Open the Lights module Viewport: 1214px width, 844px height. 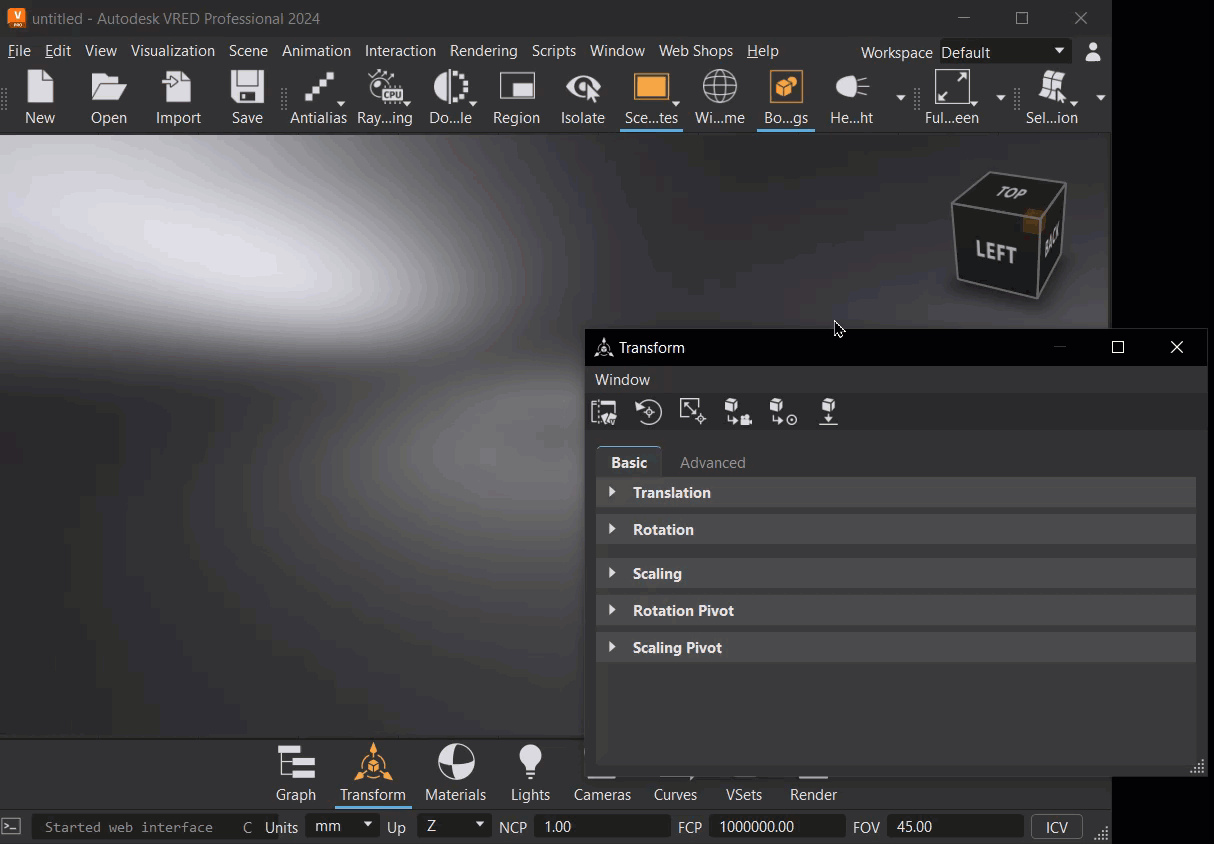point(530,773)
